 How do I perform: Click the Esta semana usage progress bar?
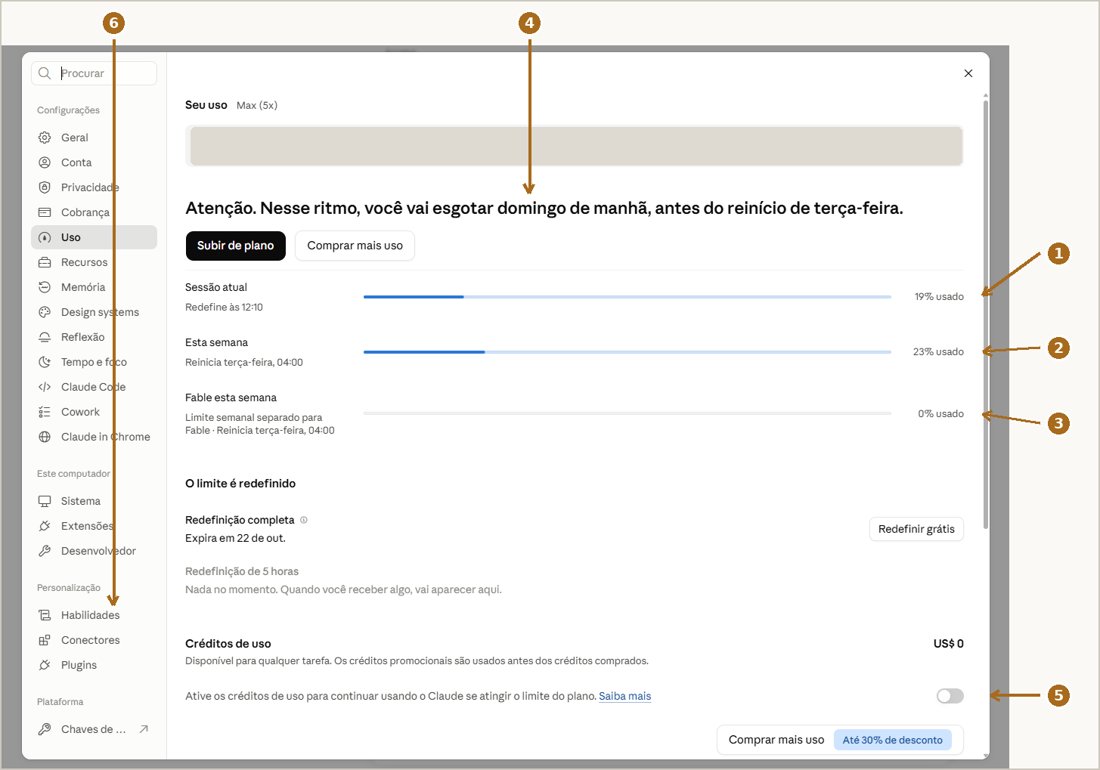point(627,351)
